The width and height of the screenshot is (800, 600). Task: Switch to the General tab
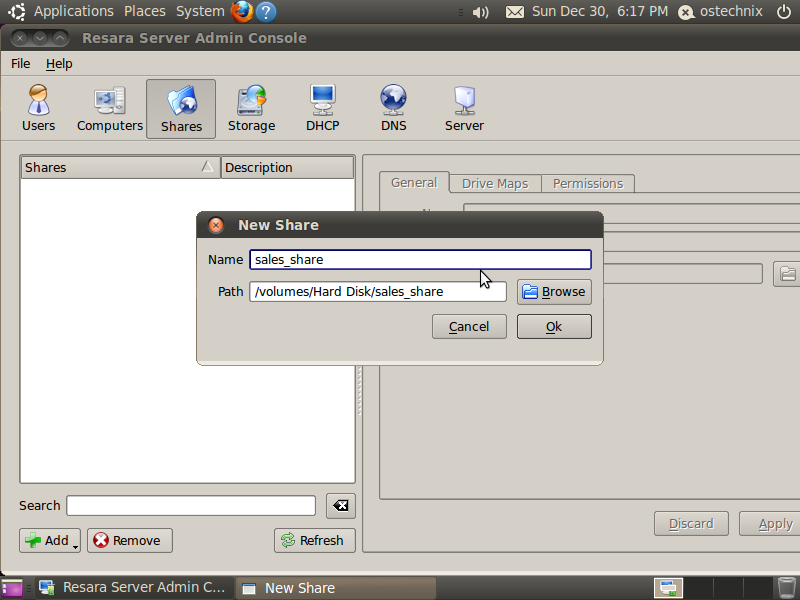coord(414,183)
